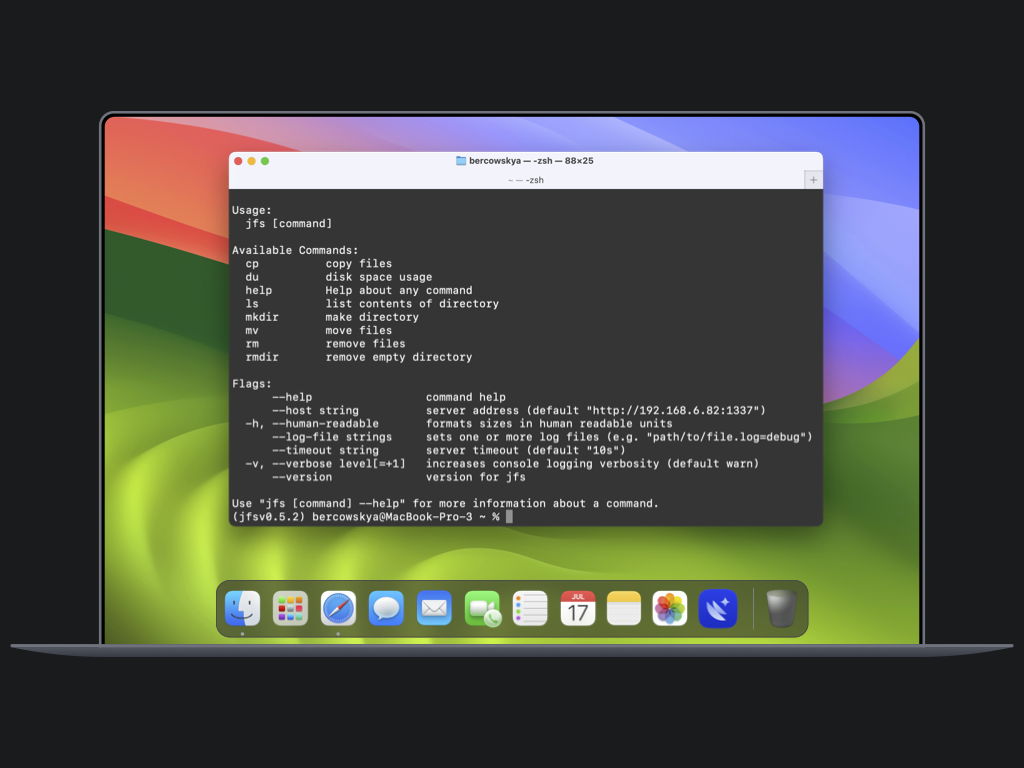Open Reminders from the dock
The height and width of the screenshot is (768, 1024).
tap(530, 608)
